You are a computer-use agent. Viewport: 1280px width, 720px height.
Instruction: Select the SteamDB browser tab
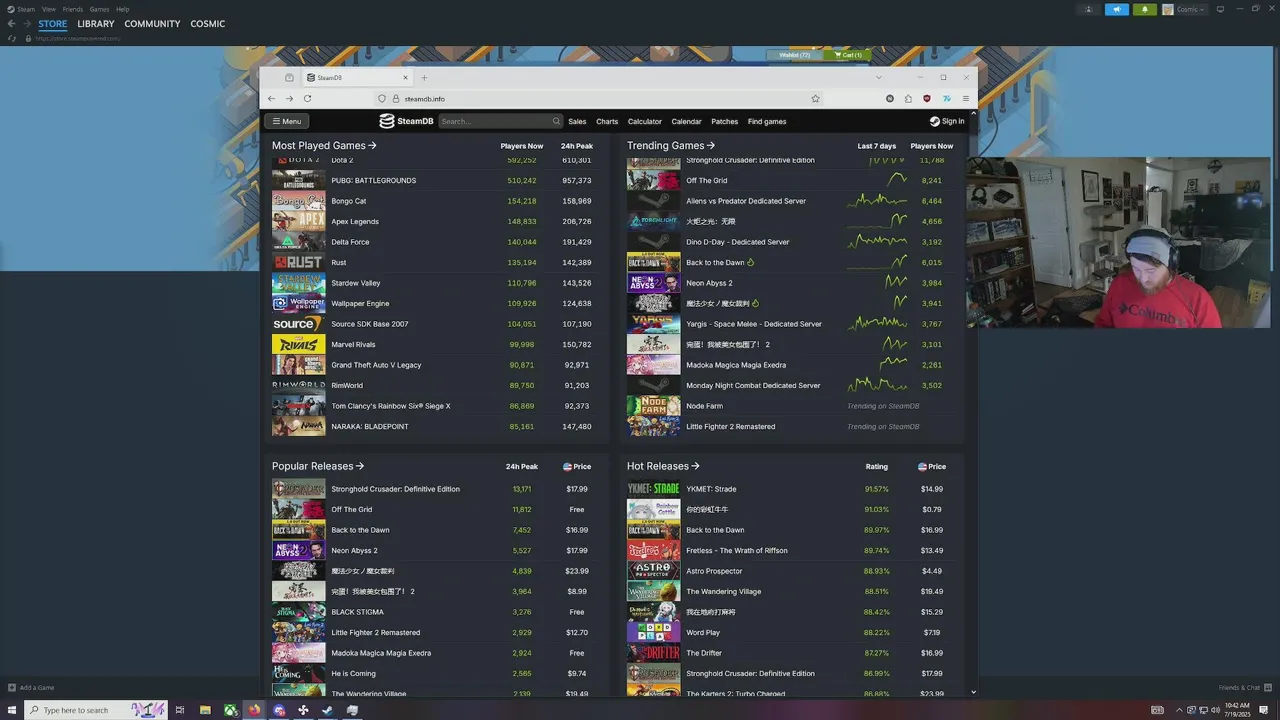pos(358,77)
